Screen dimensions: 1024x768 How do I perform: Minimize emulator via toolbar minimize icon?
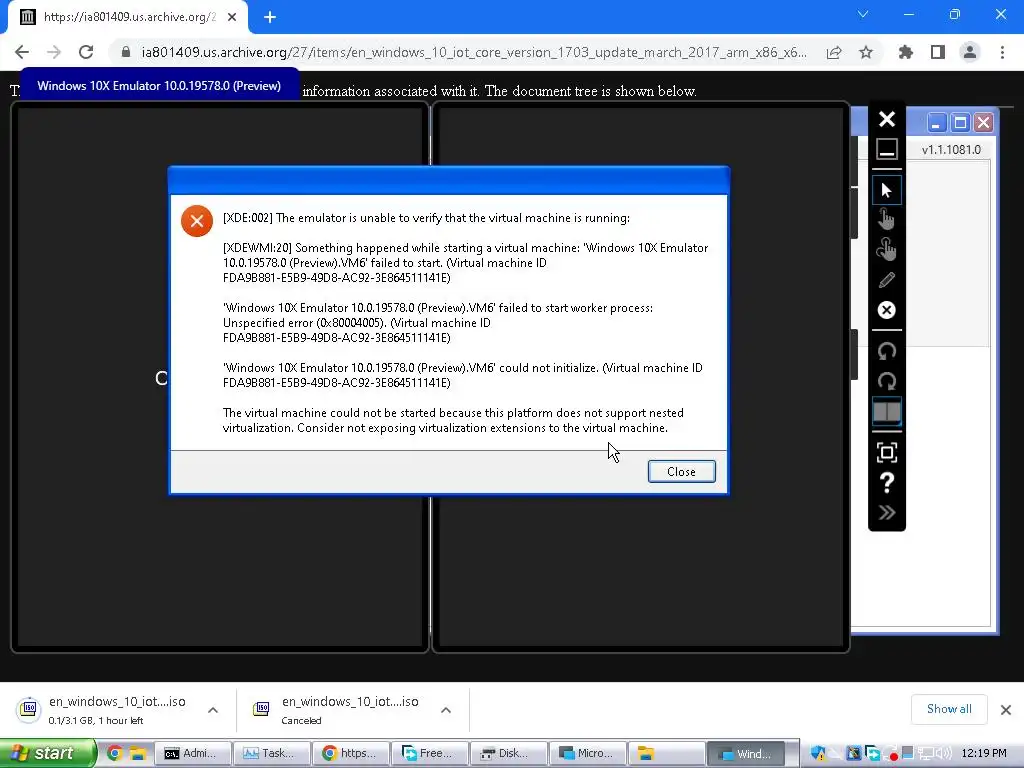click(886, 150)
